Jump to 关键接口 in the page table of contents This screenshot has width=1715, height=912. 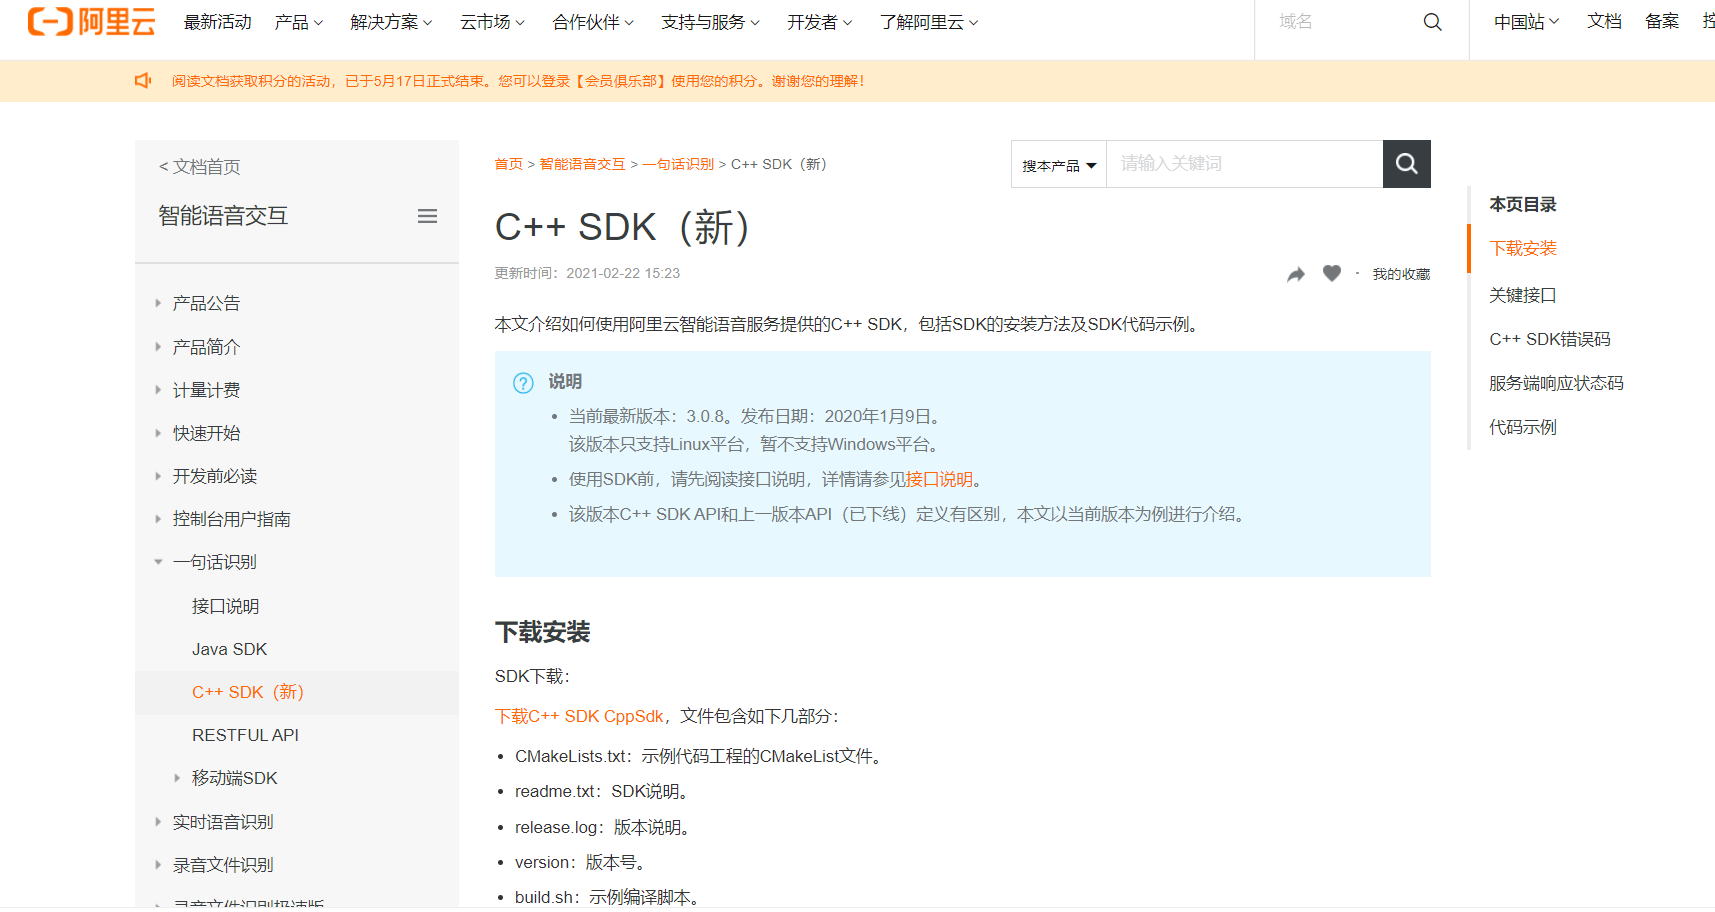1523,294
